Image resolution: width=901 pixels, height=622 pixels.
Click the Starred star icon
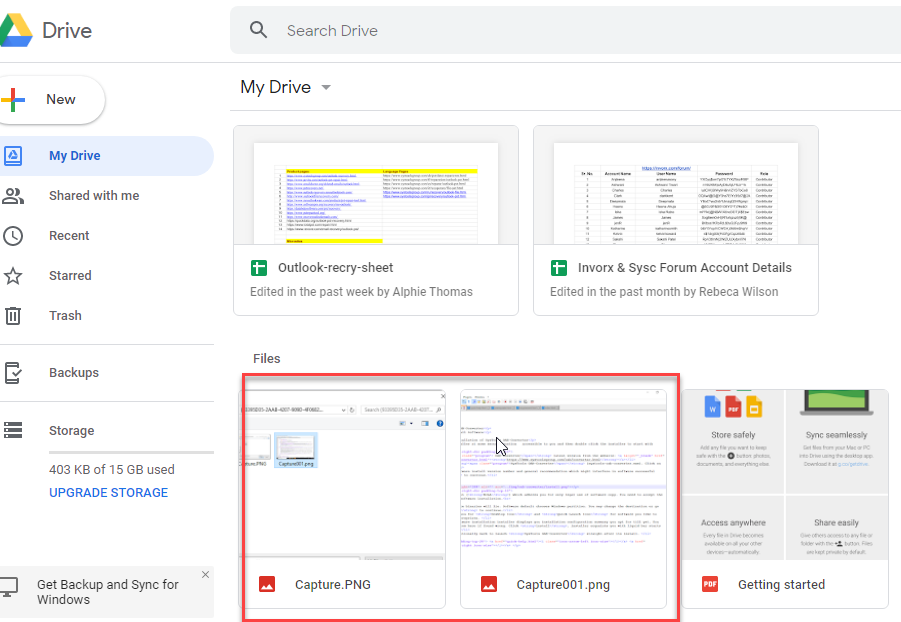(13, 276)
